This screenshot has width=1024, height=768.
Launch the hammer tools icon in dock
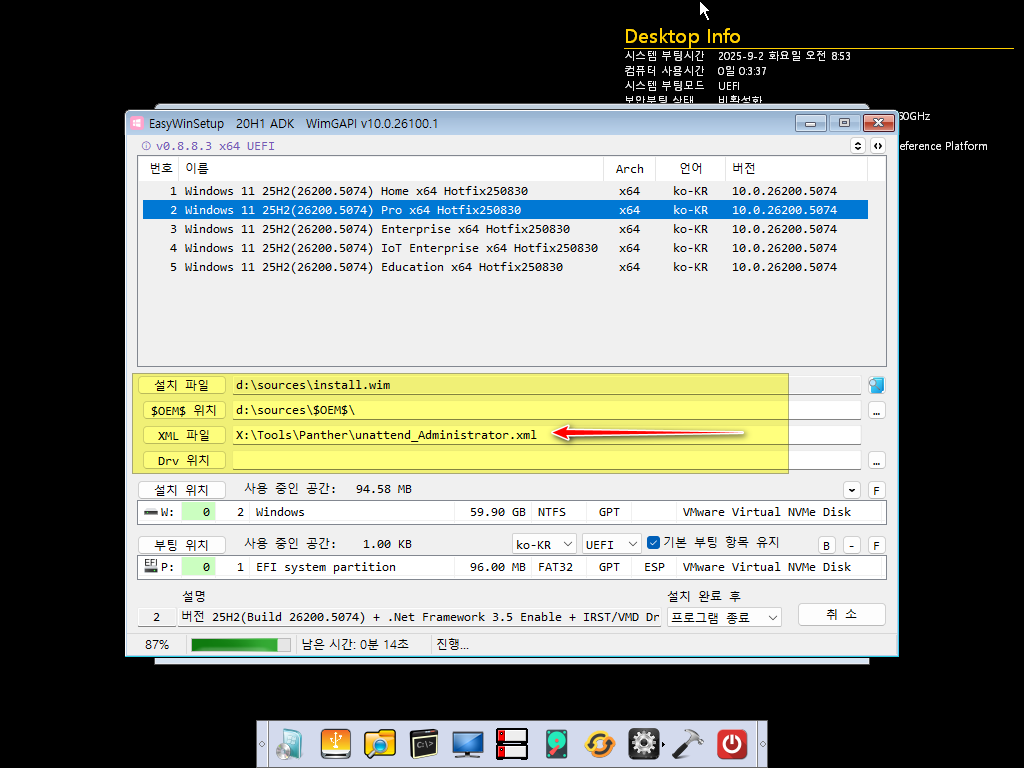click(688, 743)
